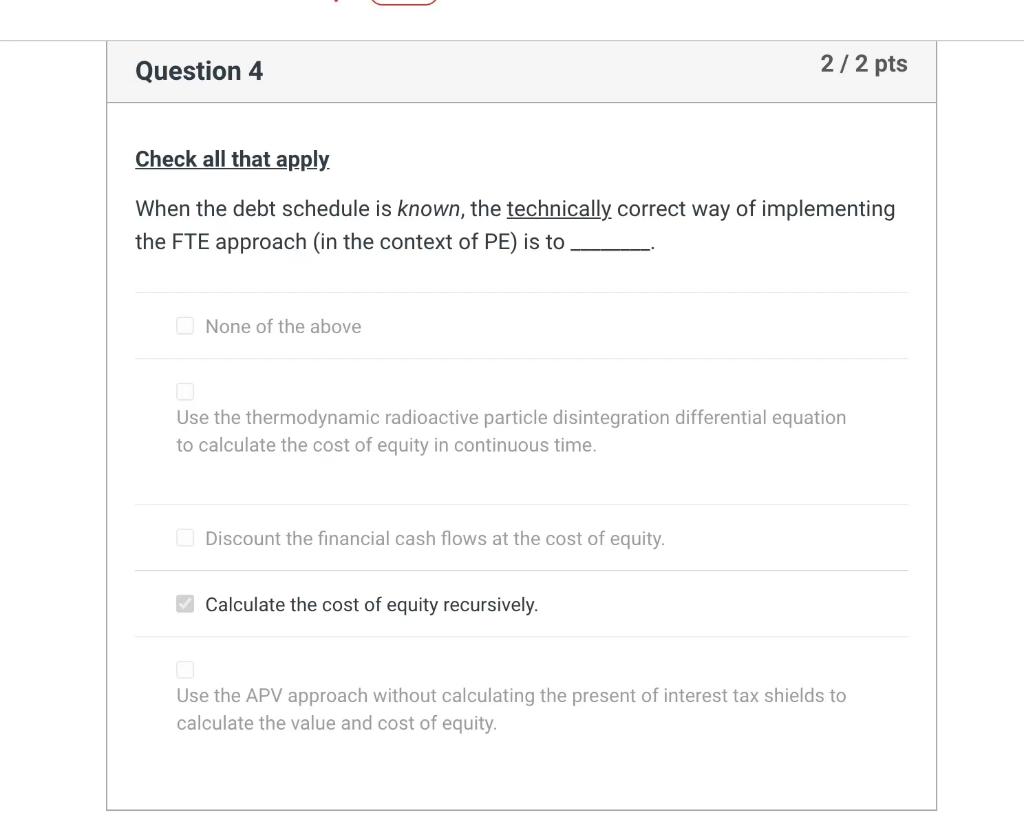Viewport: 1024px width, 837px height.
Task: Check the APV approach answer option
Action: tap(185, 669)
